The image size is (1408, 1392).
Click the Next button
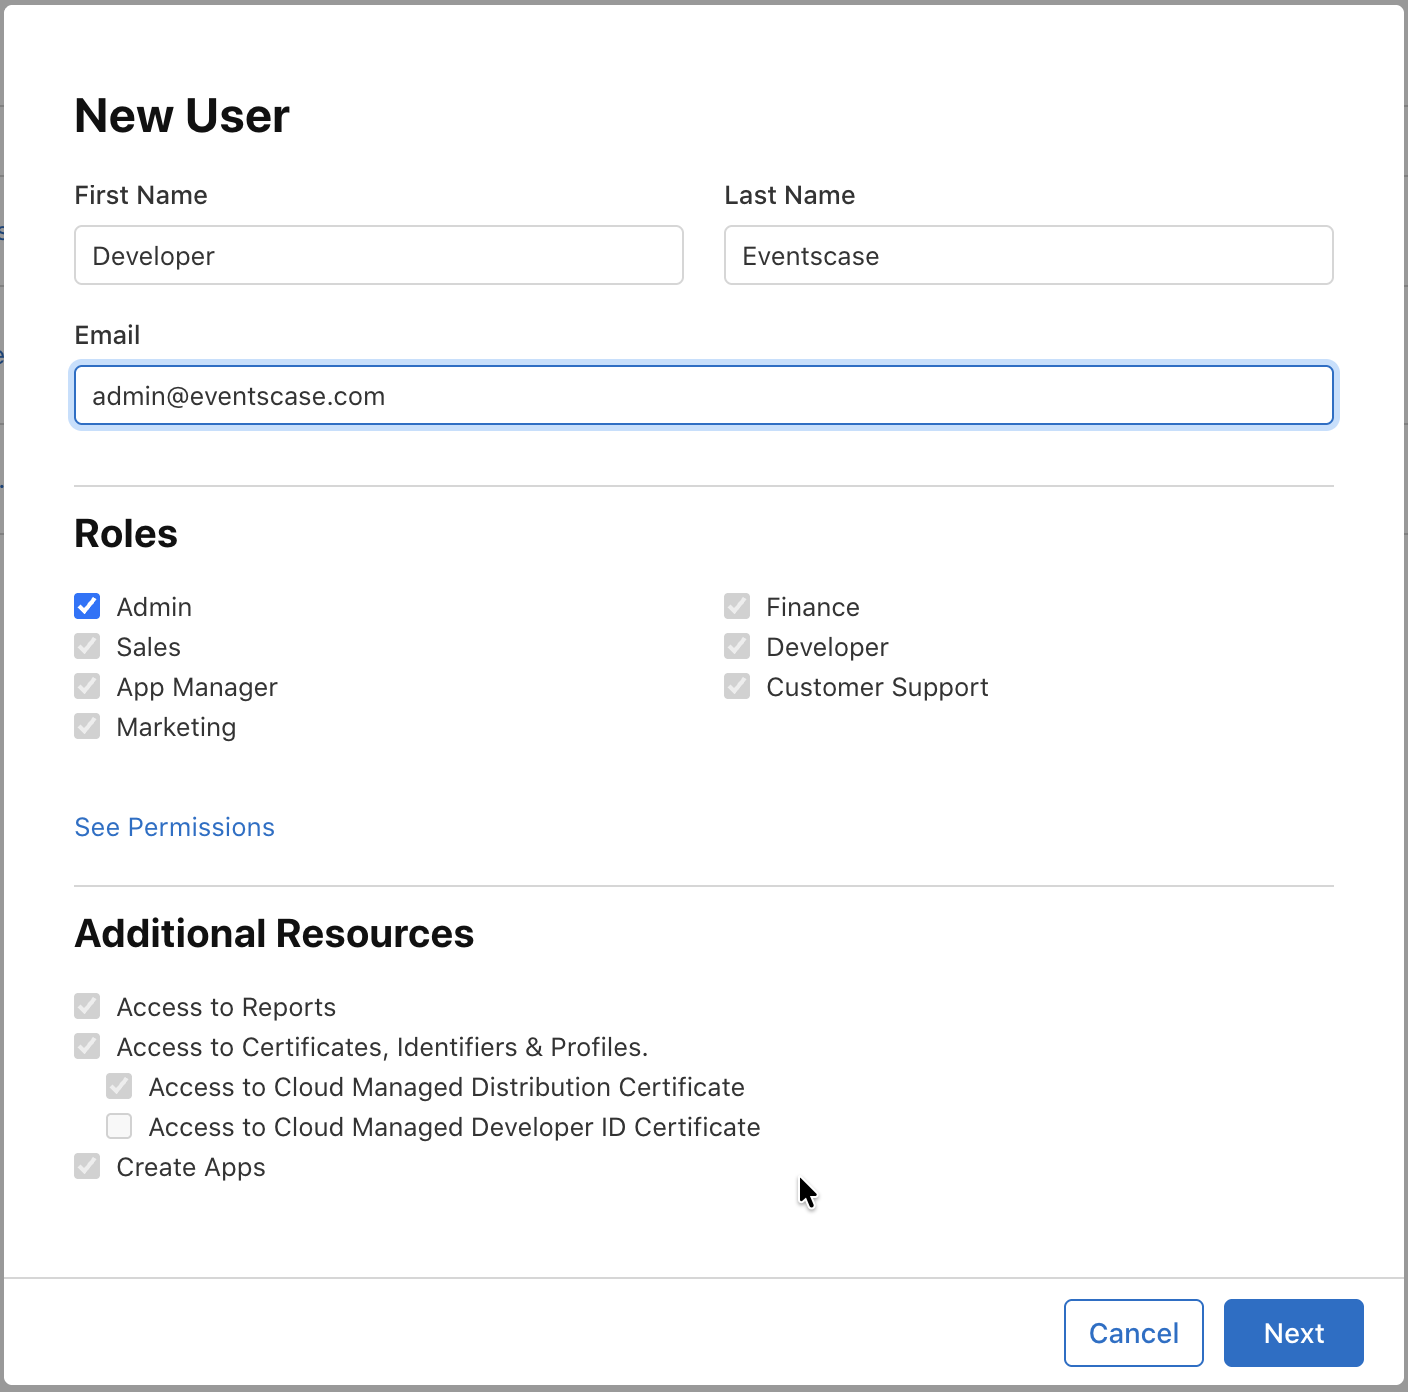pos(1293,1333)
